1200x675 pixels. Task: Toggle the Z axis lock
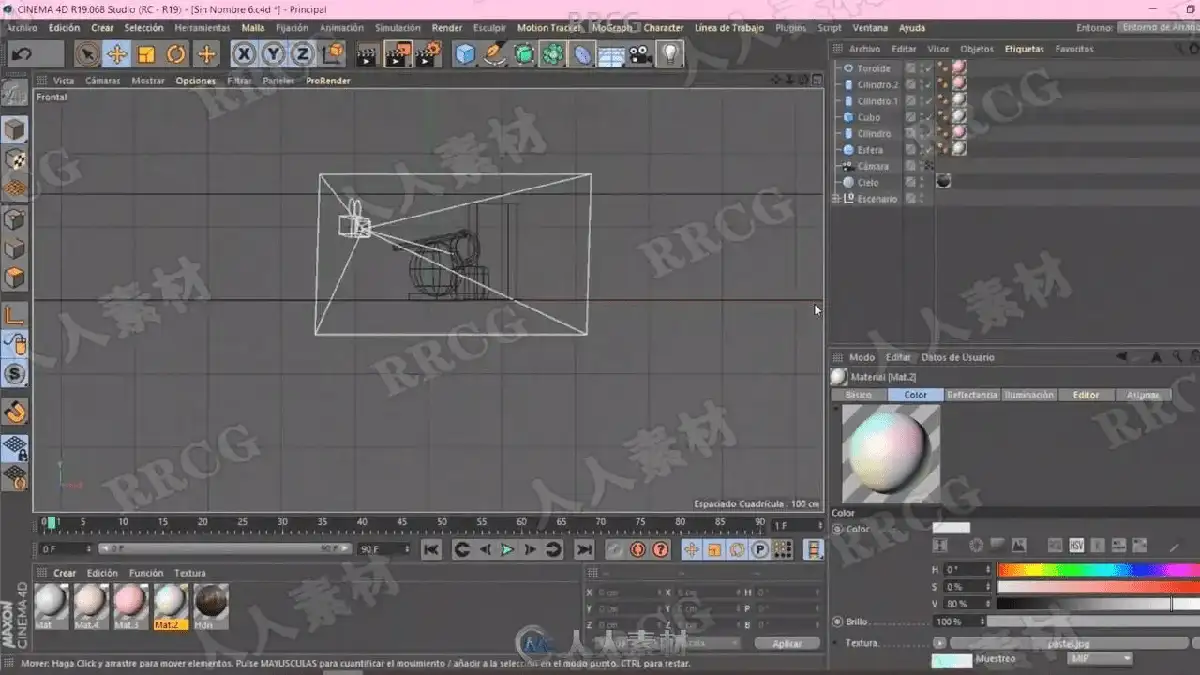tap(302, 54)
